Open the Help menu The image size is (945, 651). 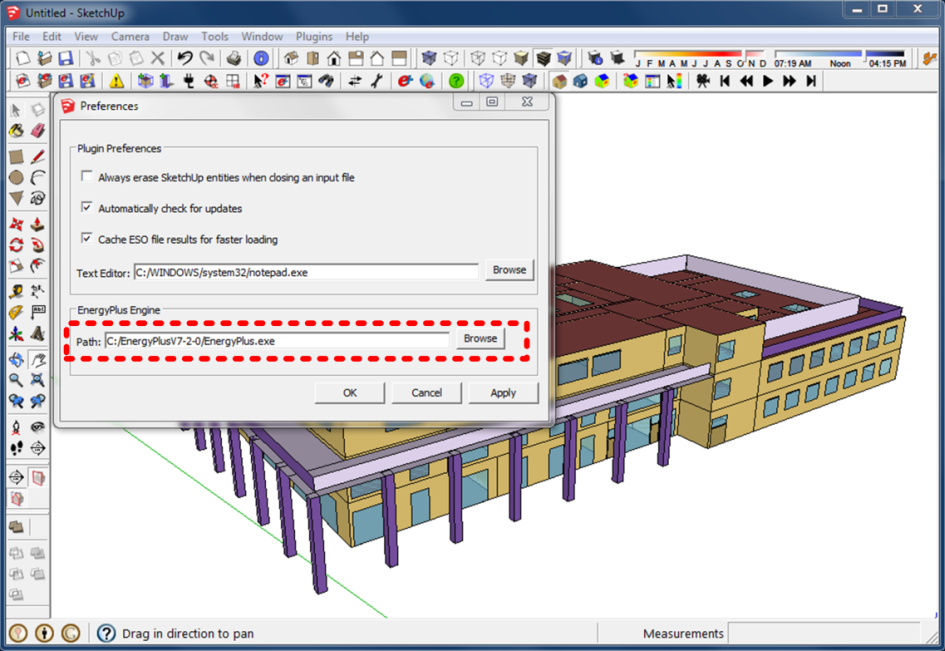[357, 37]
